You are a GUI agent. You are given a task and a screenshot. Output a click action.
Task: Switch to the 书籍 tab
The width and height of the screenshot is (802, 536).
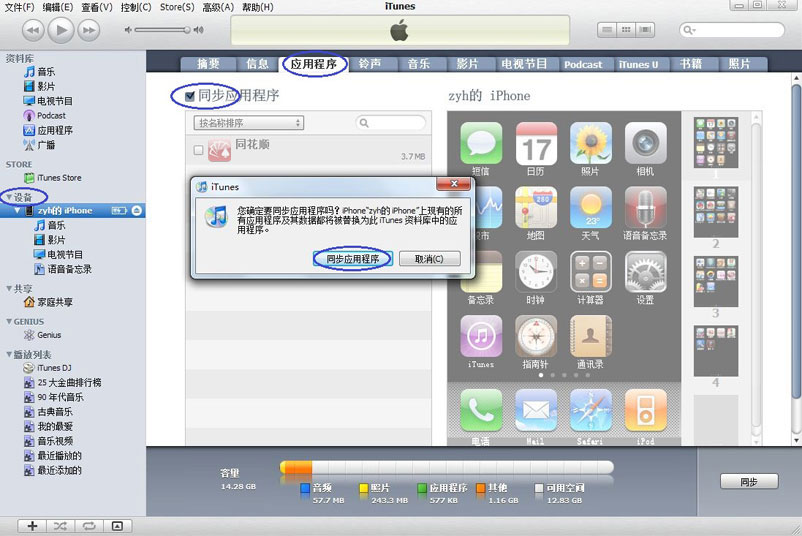(690, 64)
